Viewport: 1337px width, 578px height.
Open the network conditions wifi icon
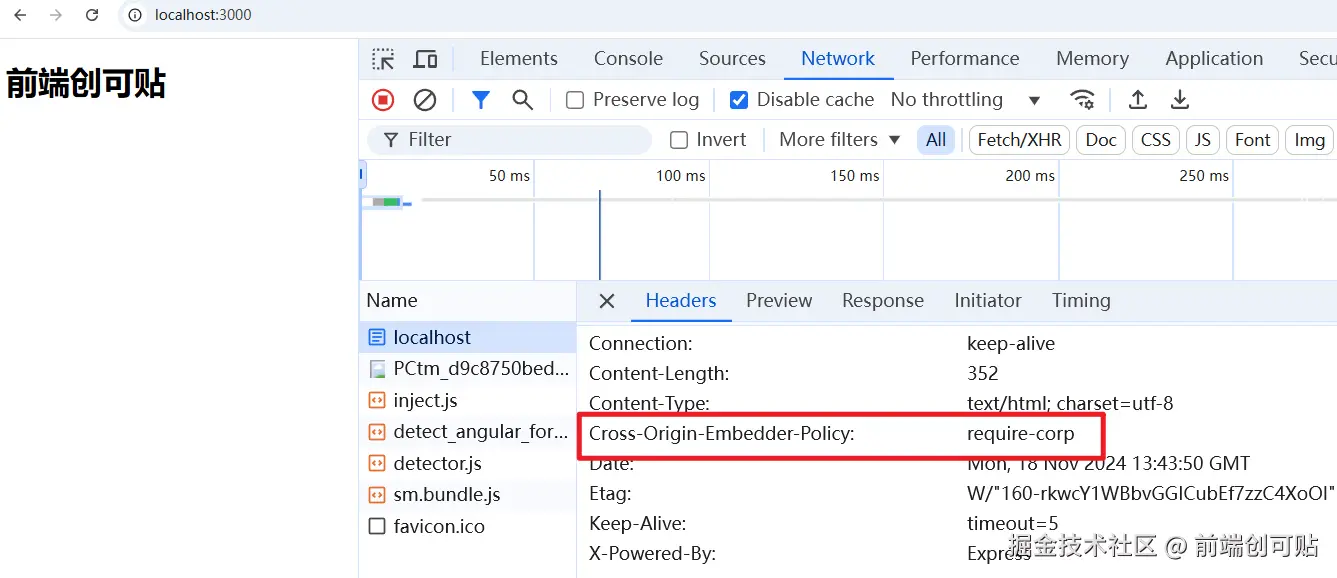1082,100
